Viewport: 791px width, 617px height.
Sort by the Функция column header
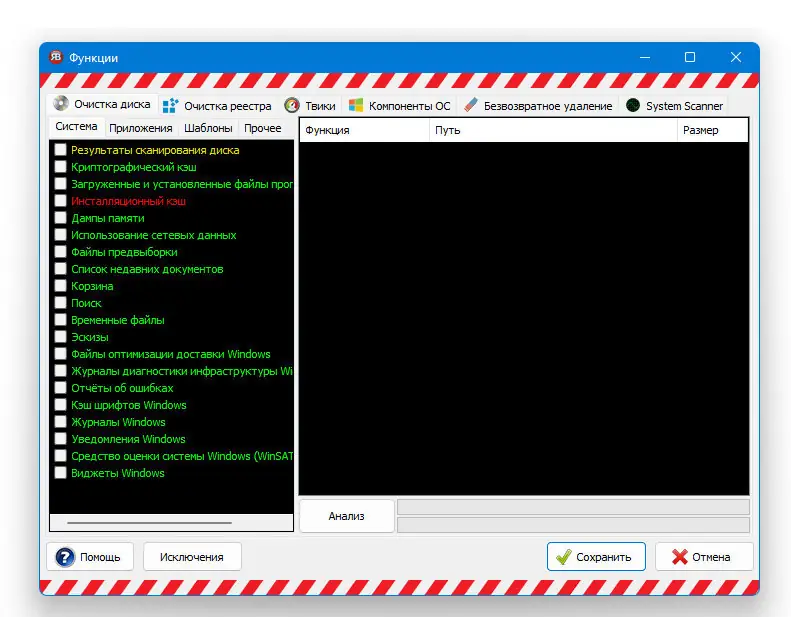[364, 130]
